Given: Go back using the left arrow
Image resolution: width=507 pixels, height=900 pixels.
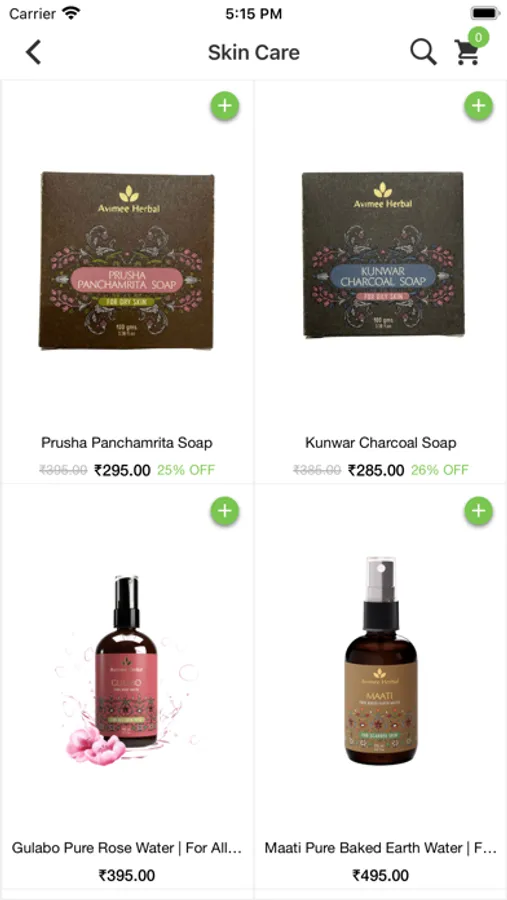Looking at the screenshot, I should tap(33, 52).
